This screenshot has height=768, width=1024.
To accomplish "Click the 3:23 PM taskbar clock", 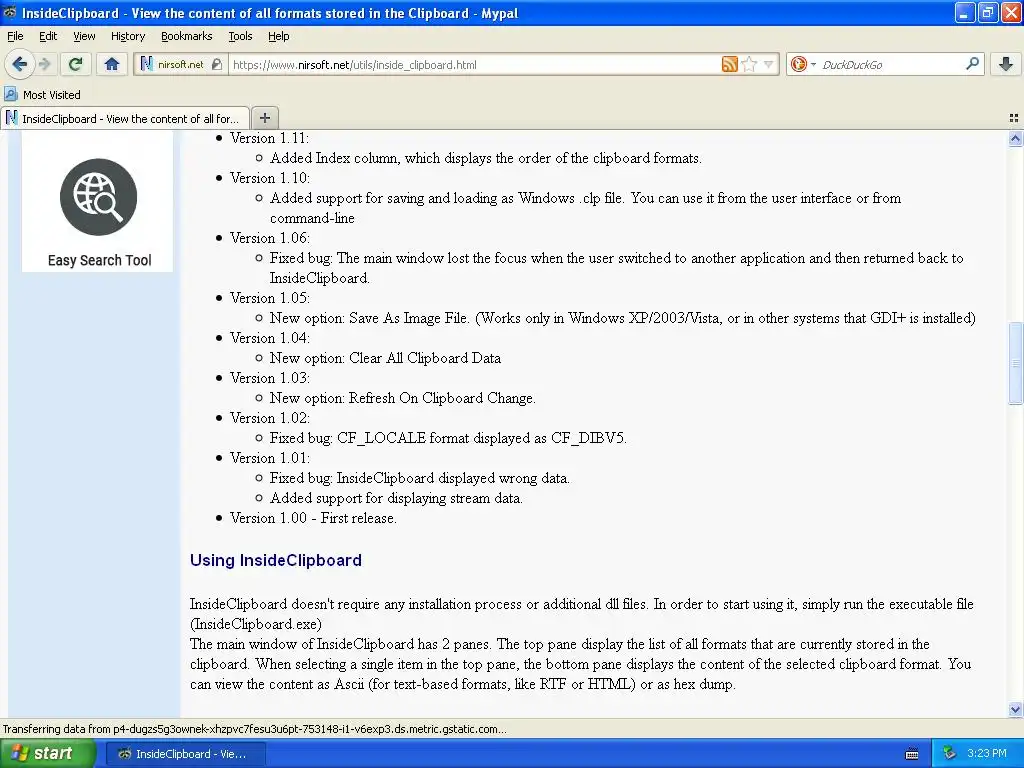I will click(987, 753).
